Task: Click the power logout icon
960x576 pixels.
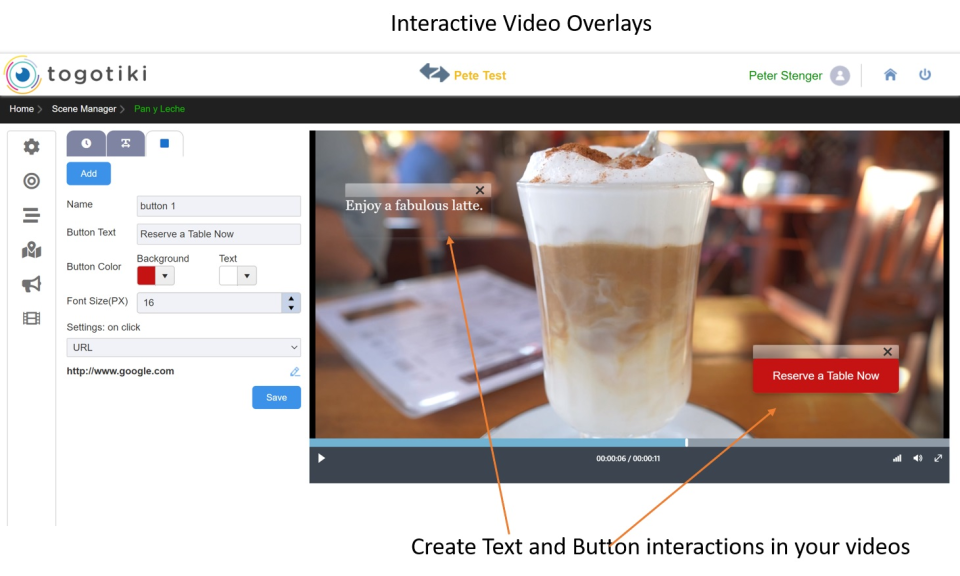Action: click(x=925, y=75)
